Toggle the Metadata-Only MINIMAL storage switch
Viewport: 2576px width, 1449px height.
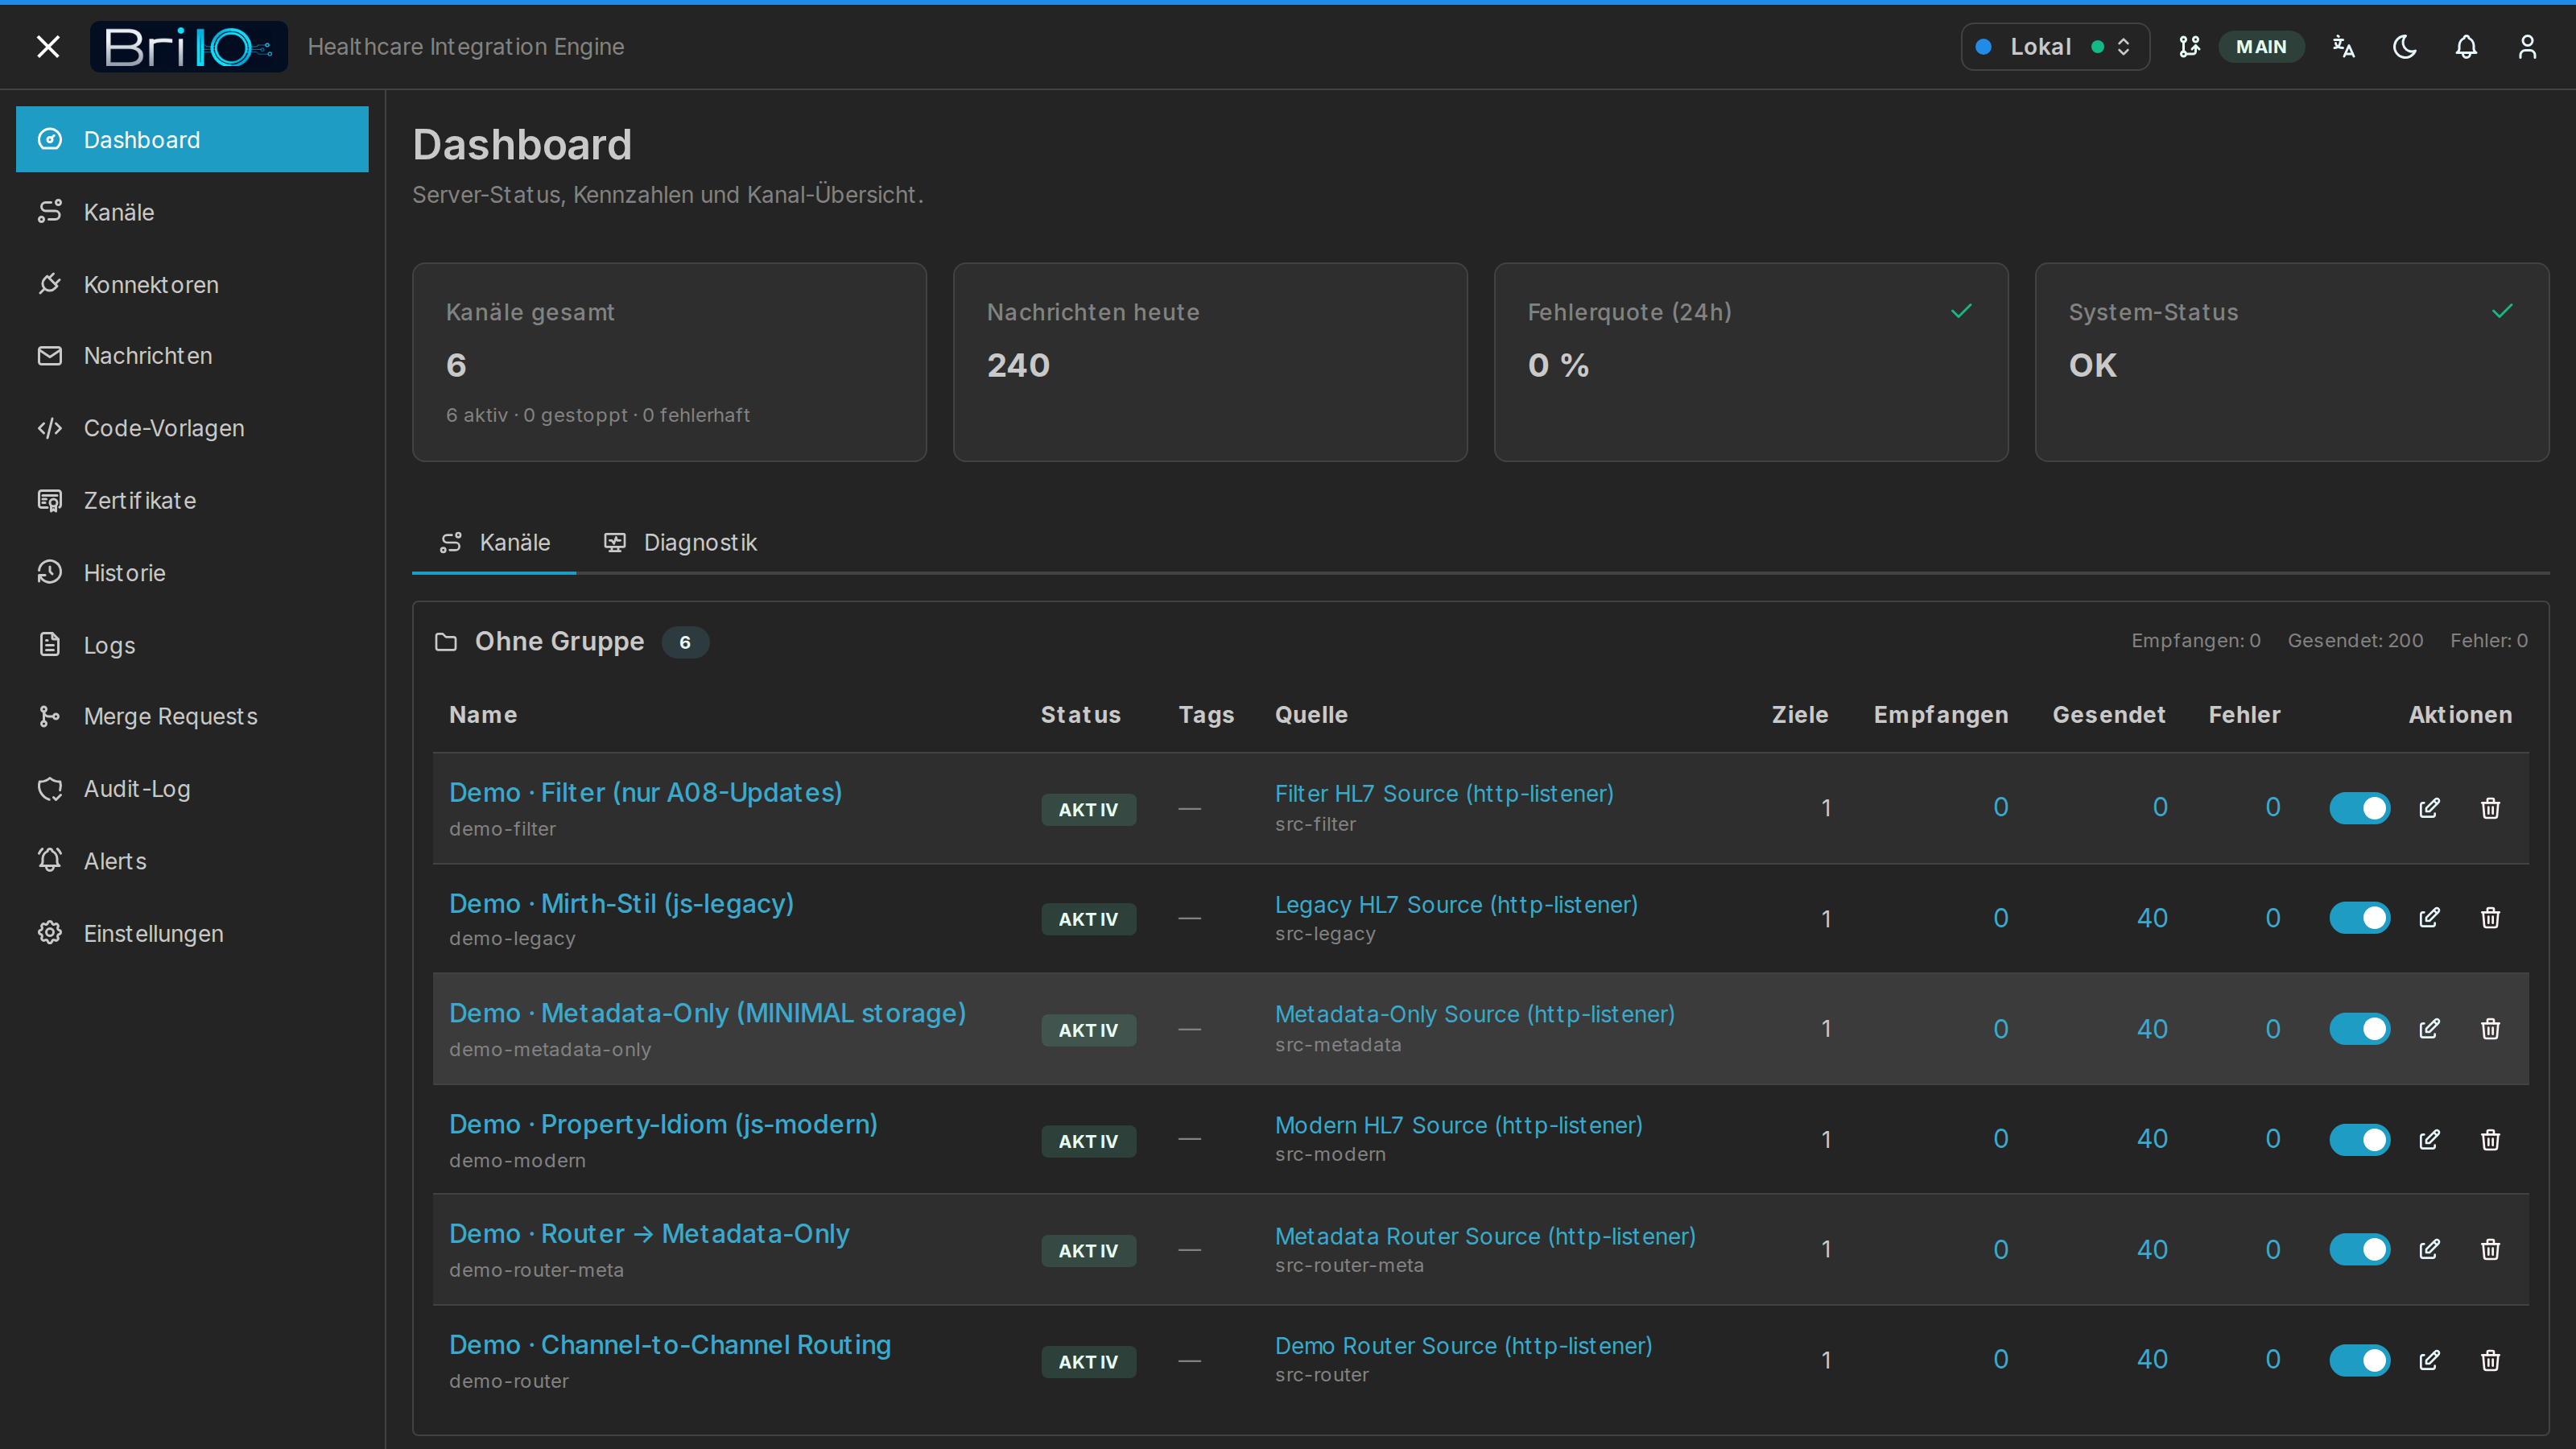[x=2359, y=1029]
